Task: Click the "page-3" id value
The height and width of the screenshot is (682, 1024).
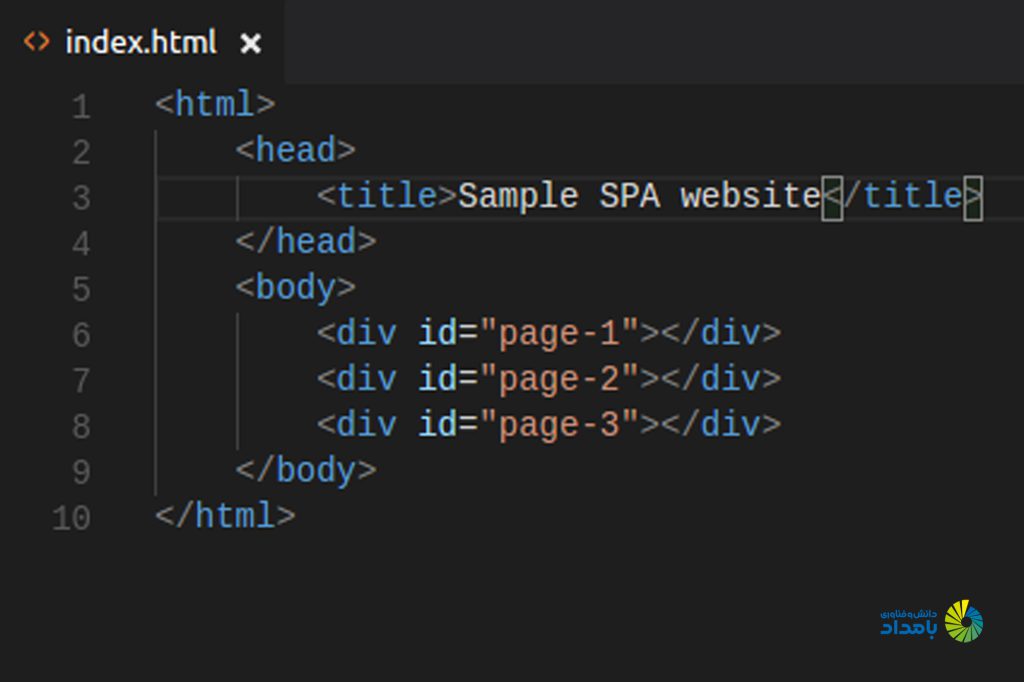Action: tap(559, 425)
